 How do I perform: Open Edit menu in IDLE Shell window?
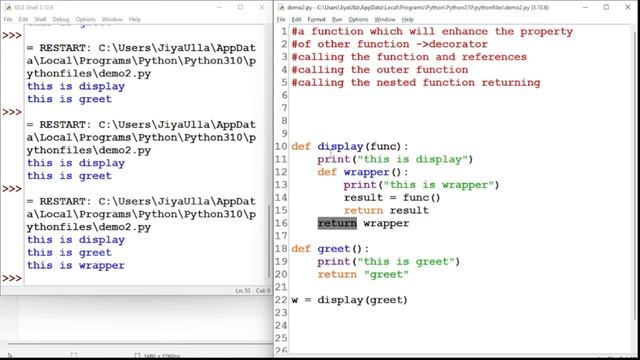tap(23, 19)
